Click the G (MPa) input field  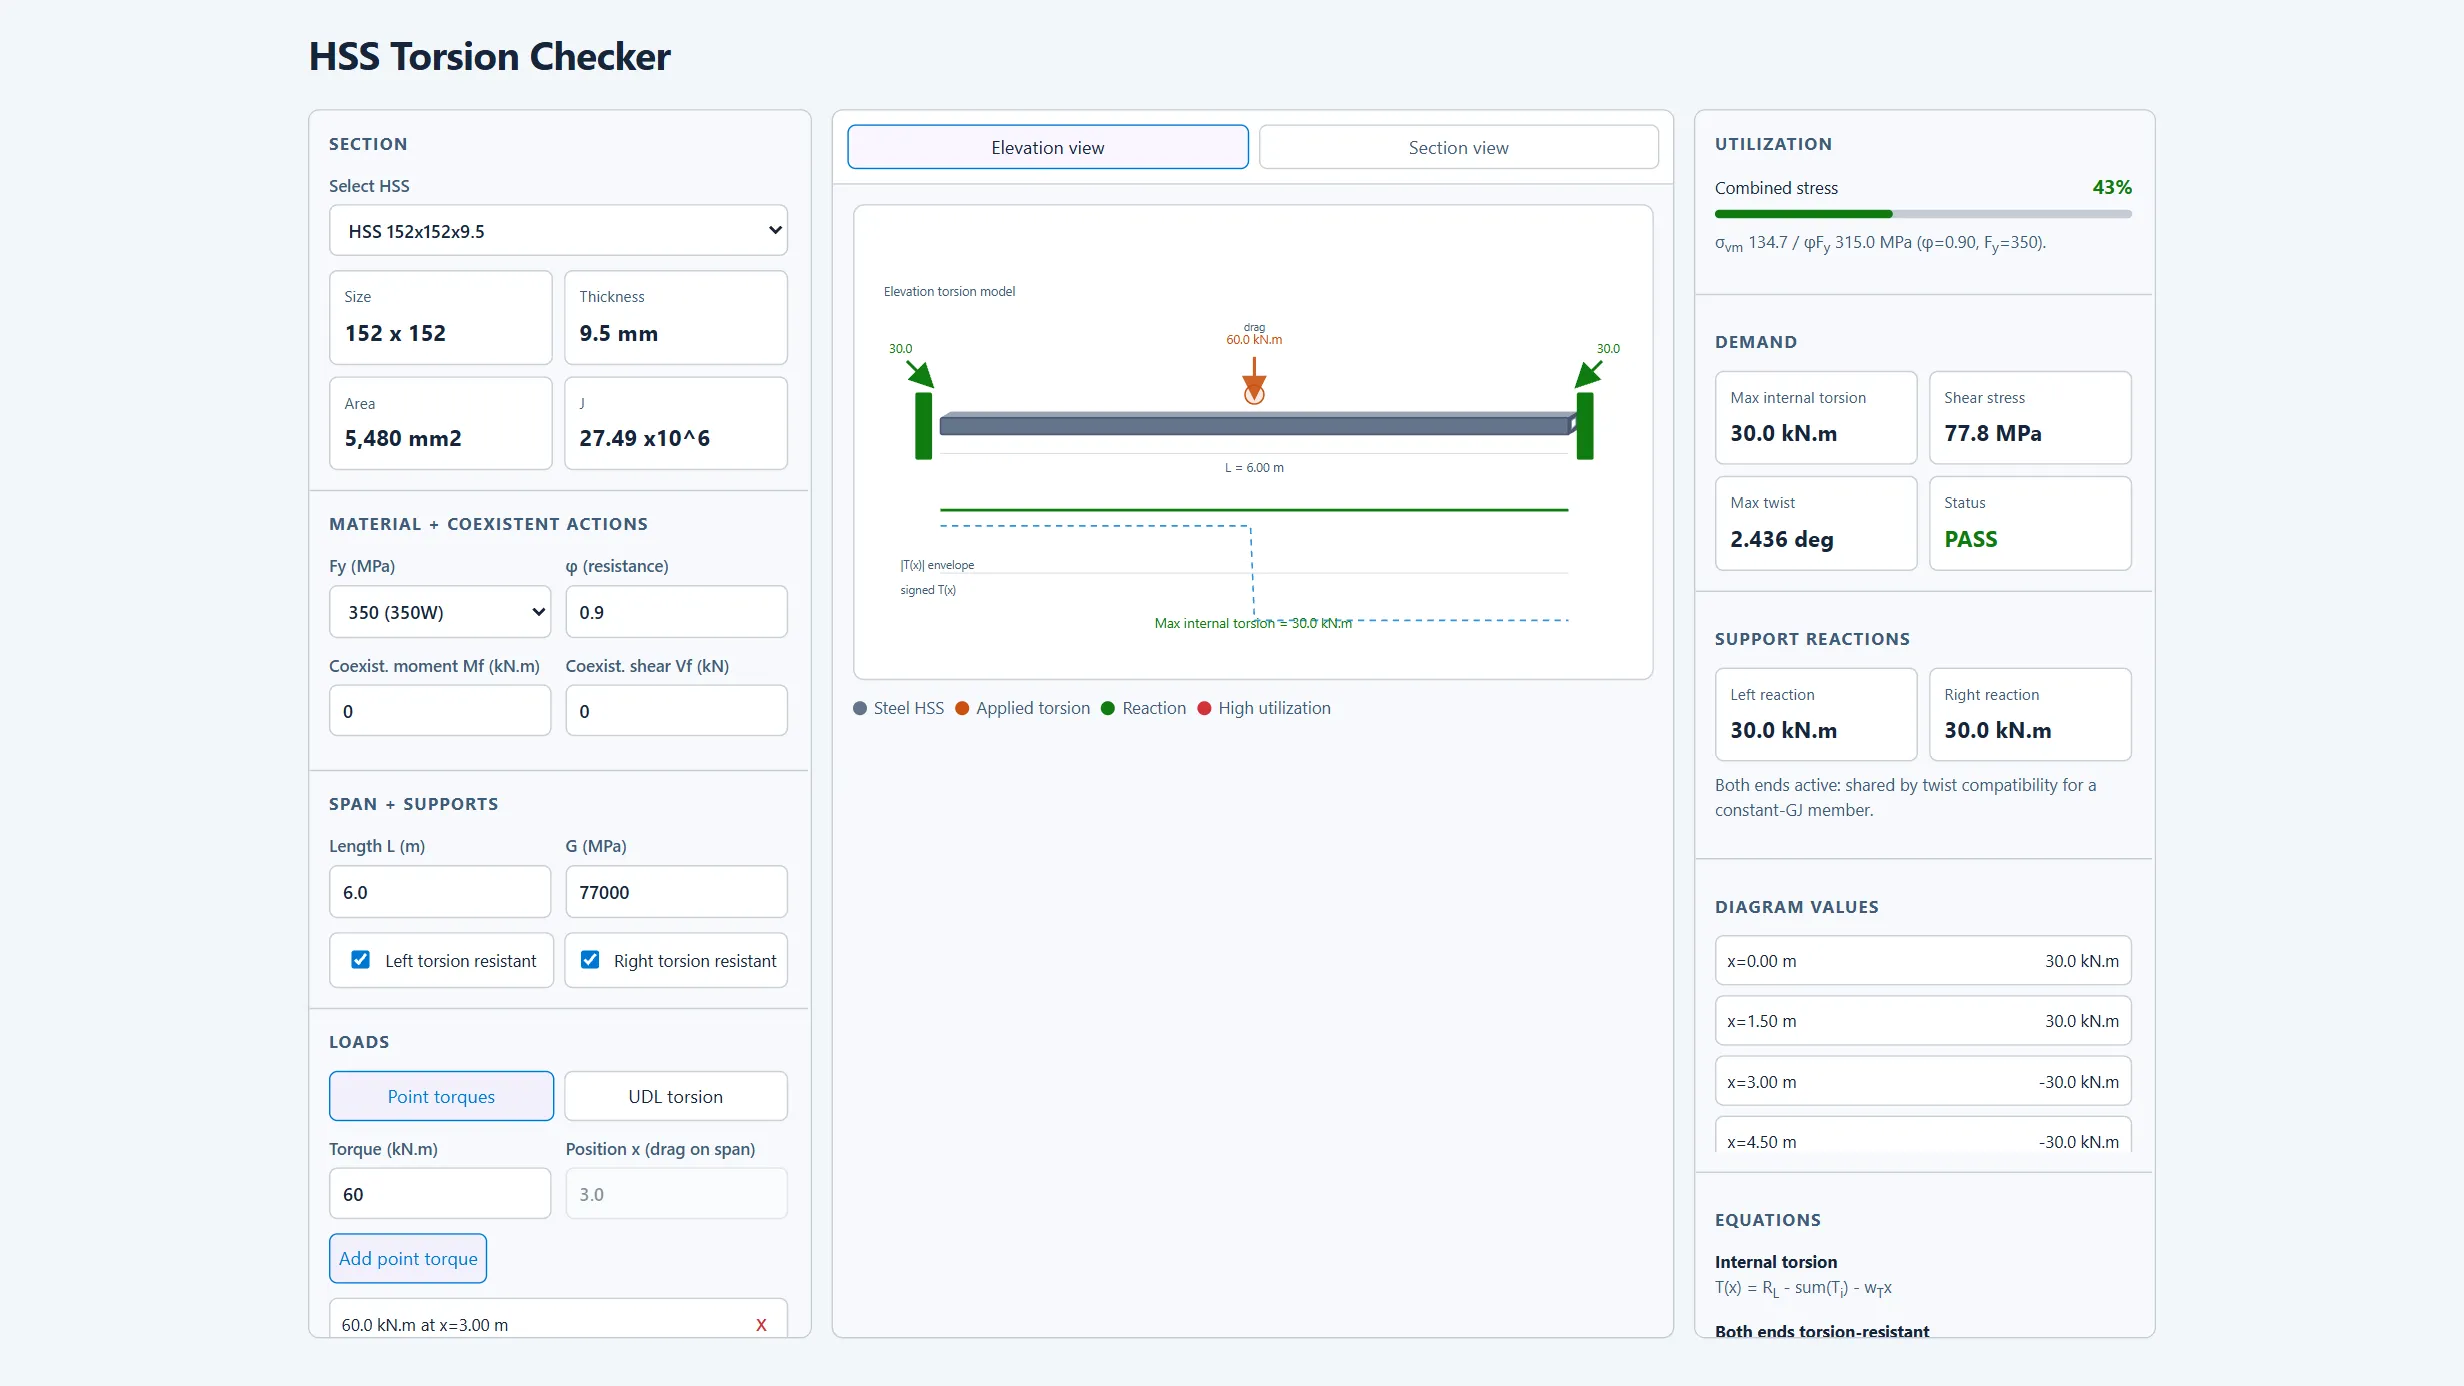676,892
